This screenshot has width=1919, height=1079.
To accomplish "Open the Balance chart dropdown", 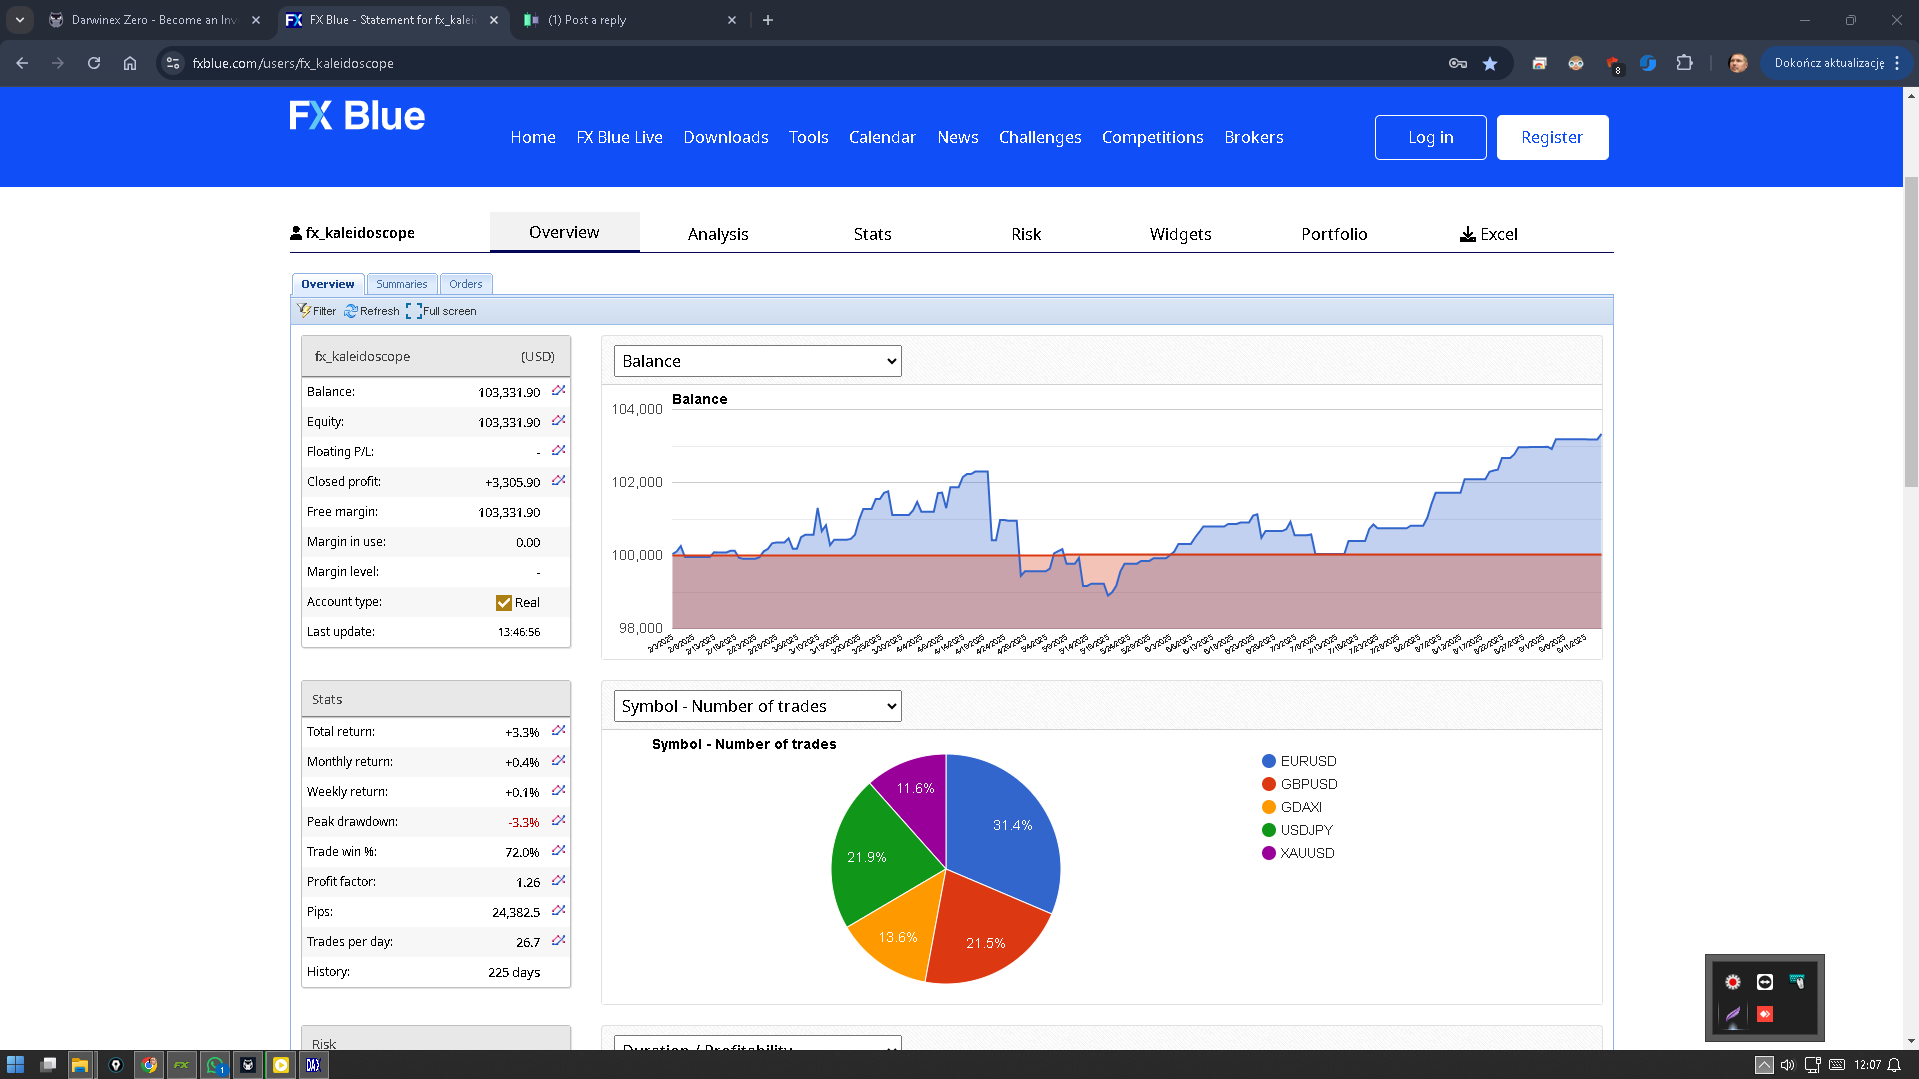I will (x=757, y=361).
